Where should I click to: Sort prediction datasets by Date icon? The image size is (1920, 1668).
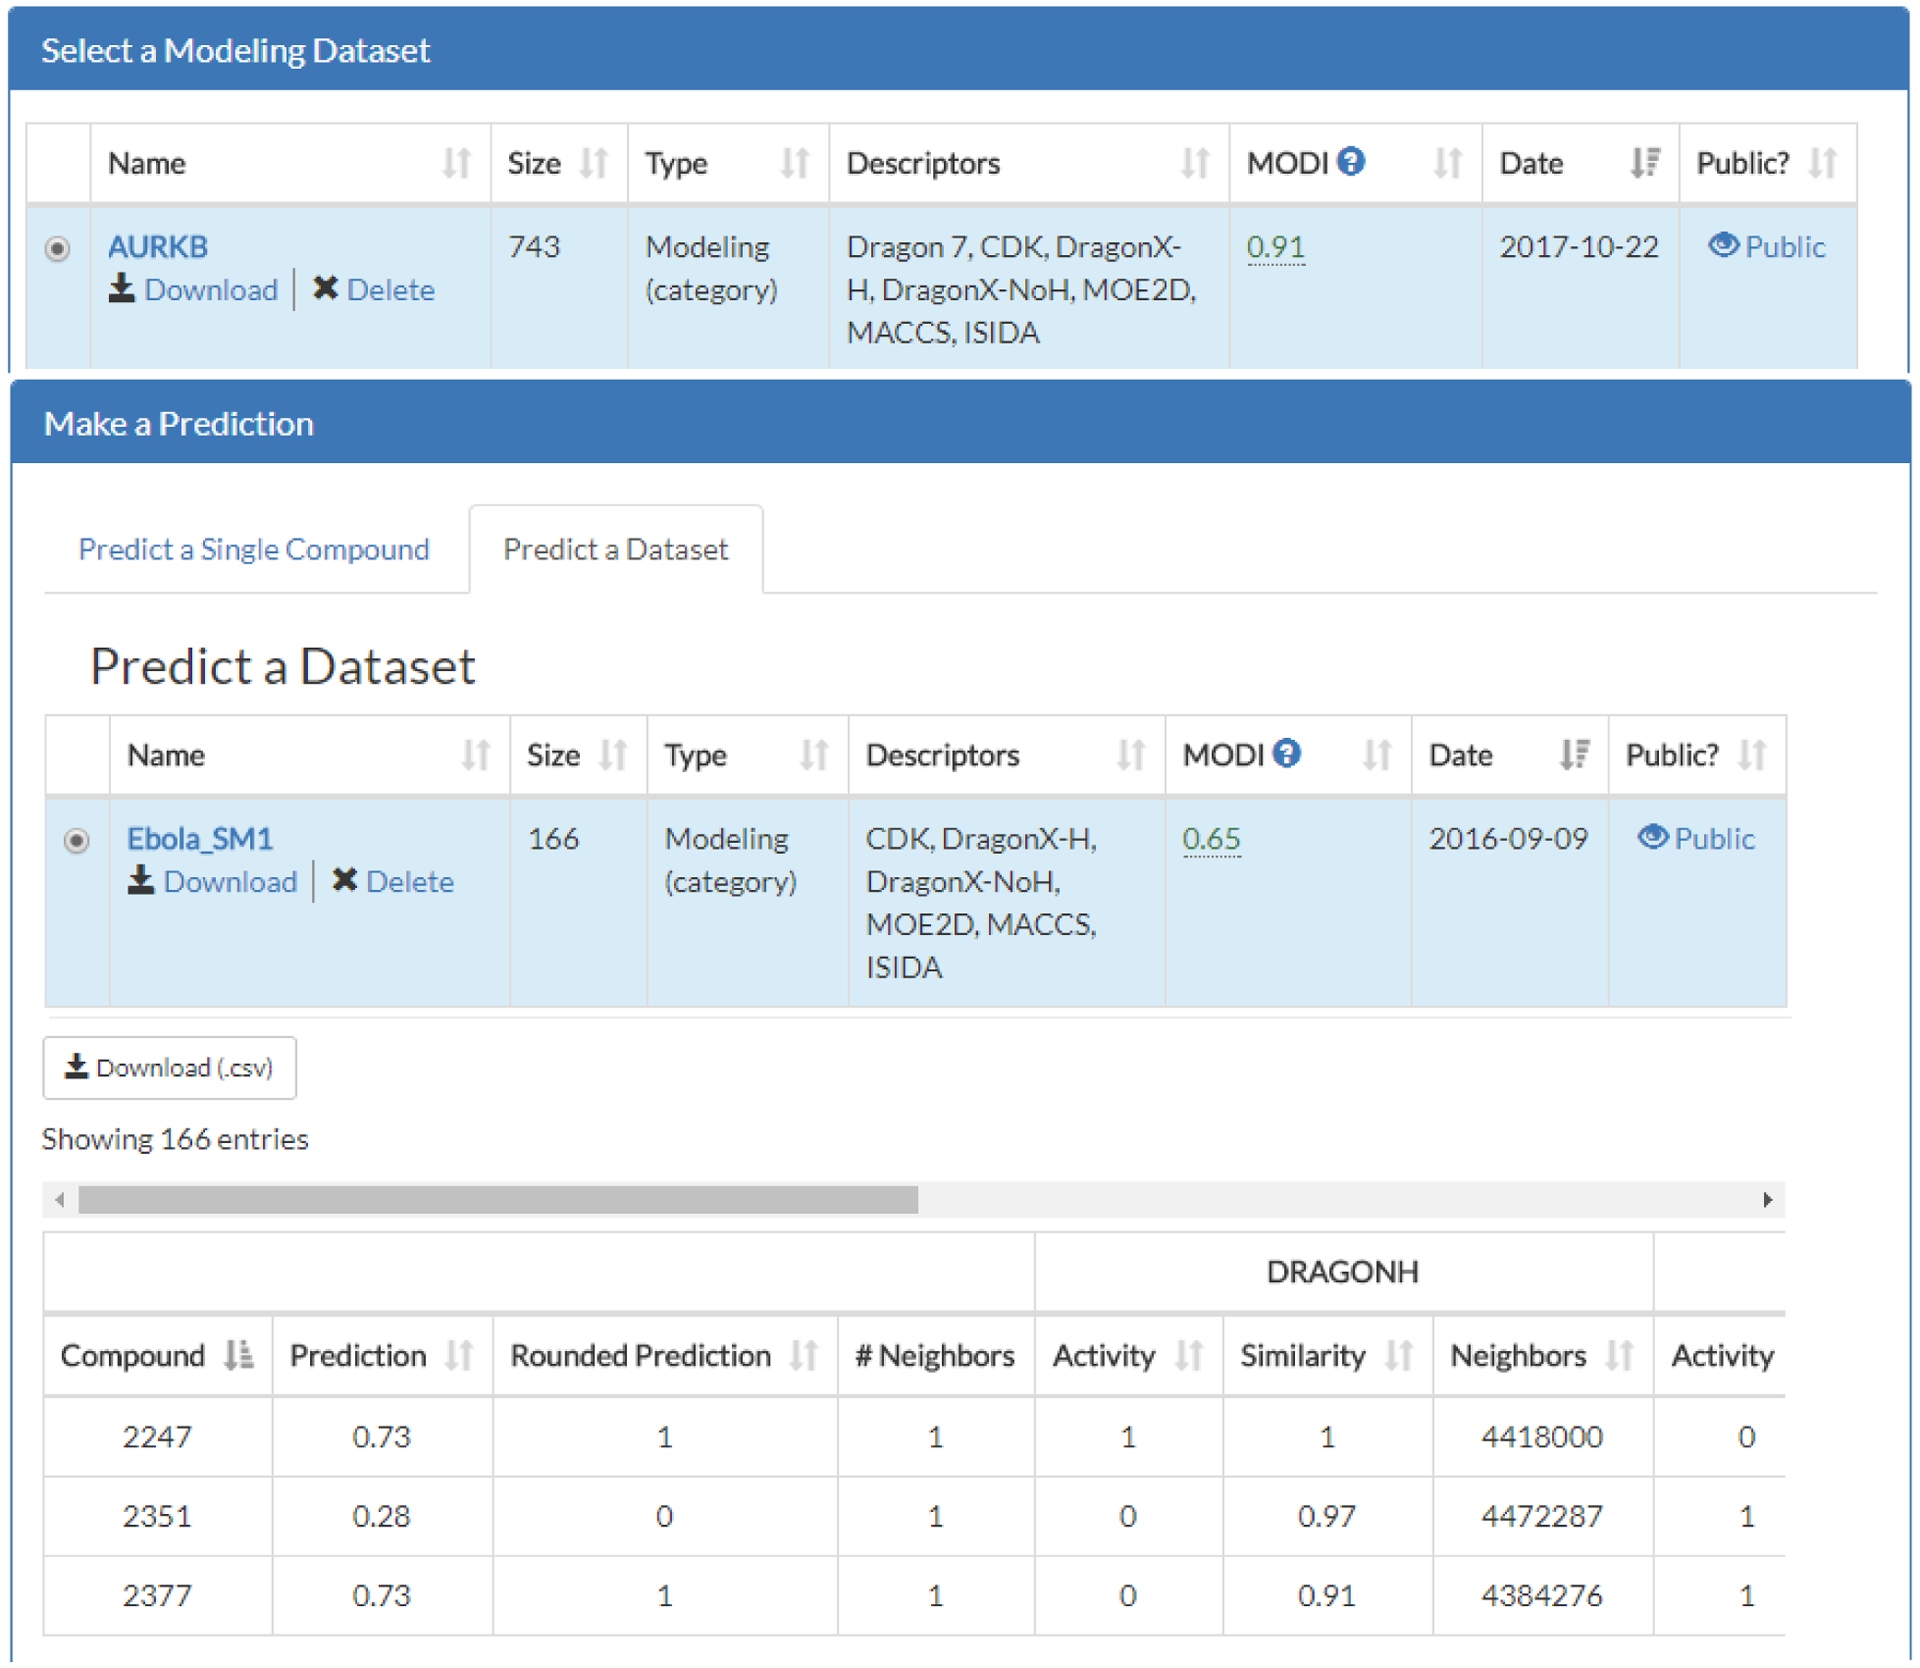tap(1575, 755)
